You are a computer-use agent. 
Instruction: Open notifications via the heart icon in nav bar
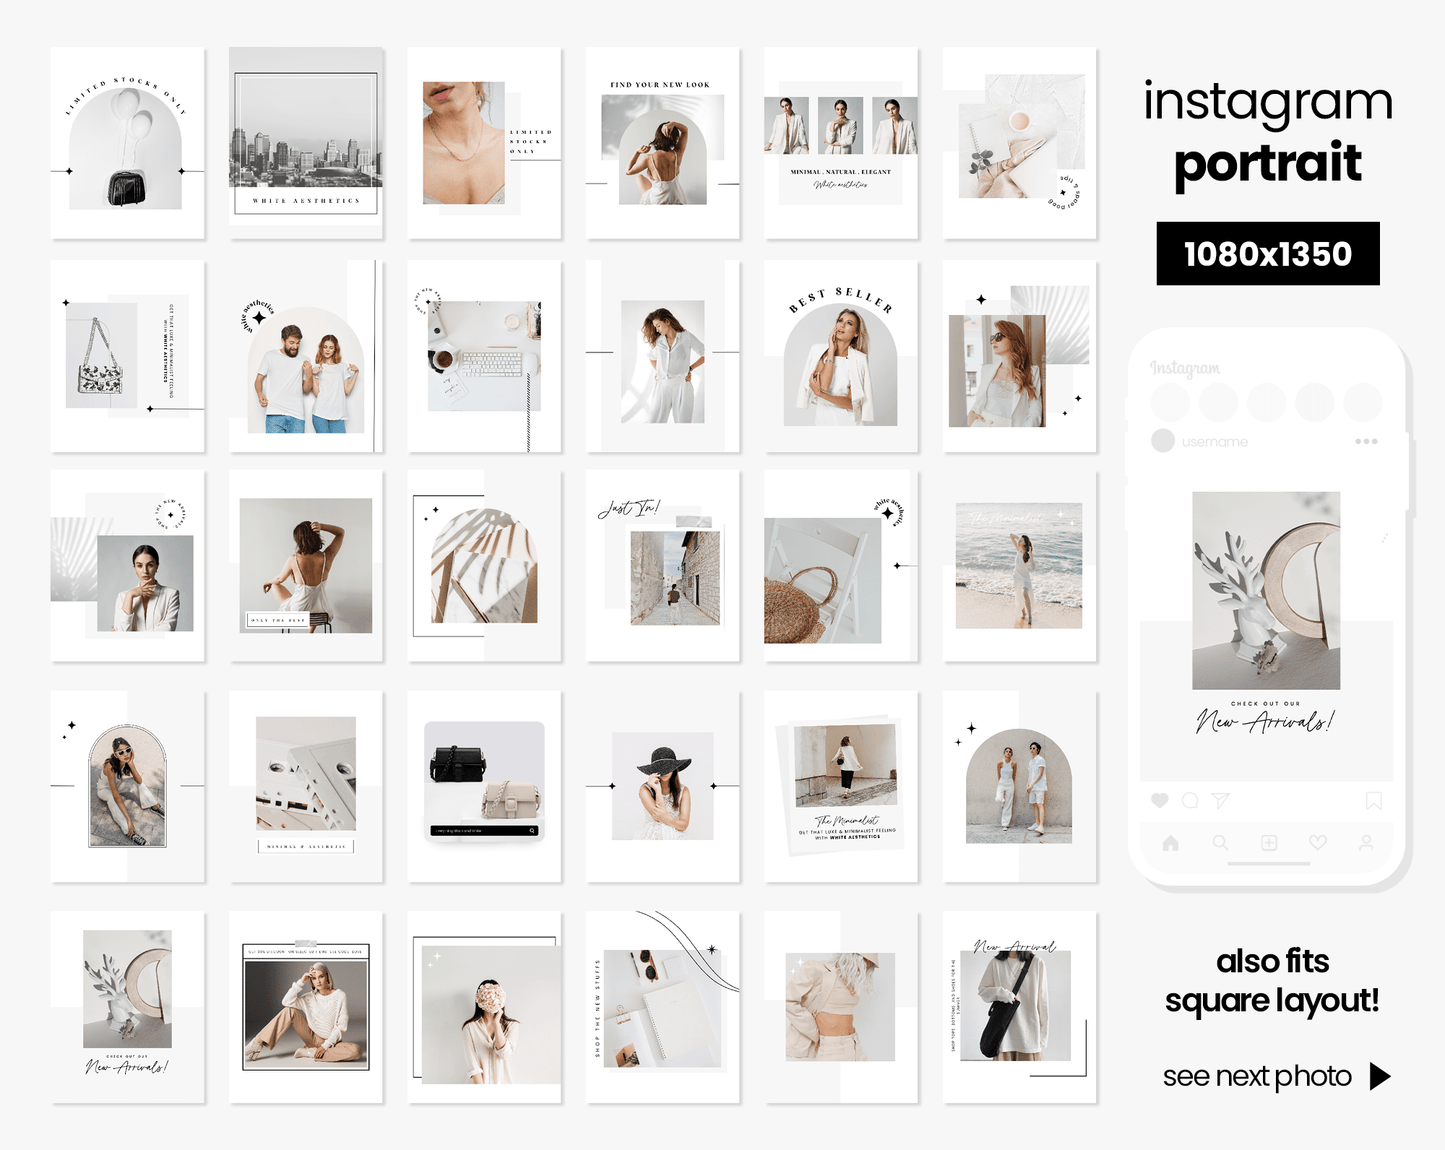point(1318,843)
